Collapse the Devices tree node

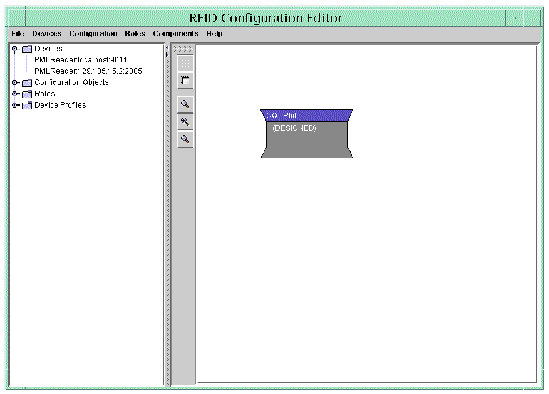(x=15, y=49)
